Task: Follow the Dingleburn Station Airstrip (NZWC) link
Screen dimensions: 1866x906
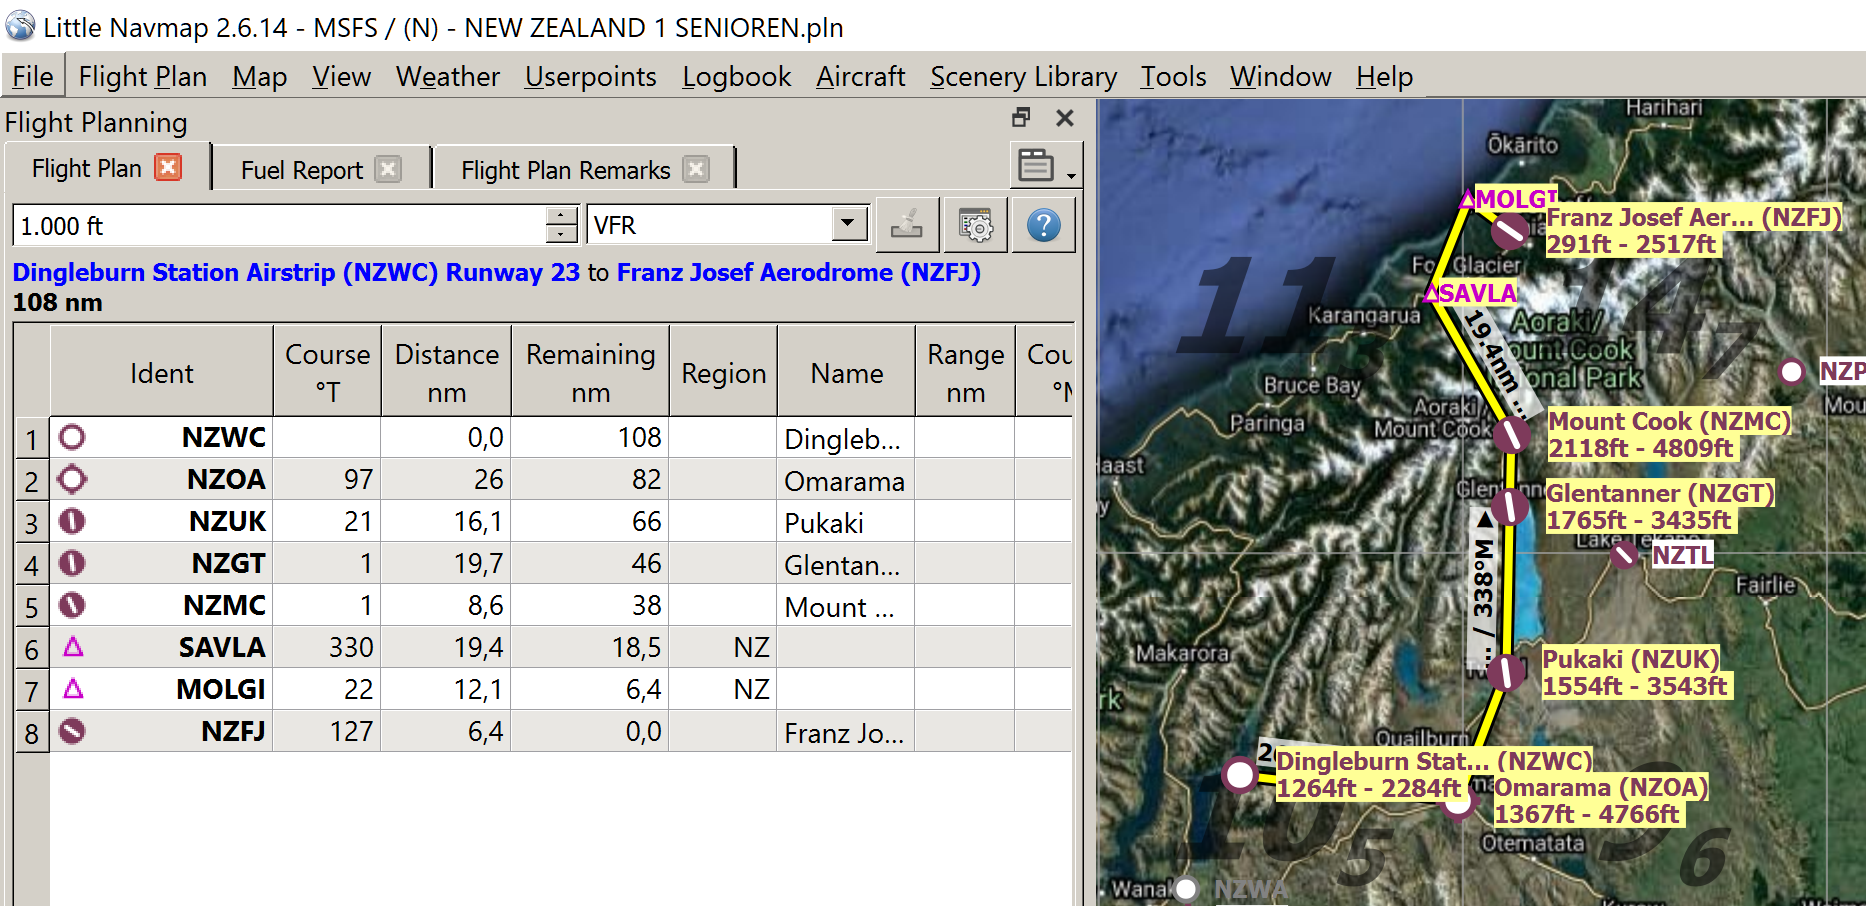Action: click(225, 272)
